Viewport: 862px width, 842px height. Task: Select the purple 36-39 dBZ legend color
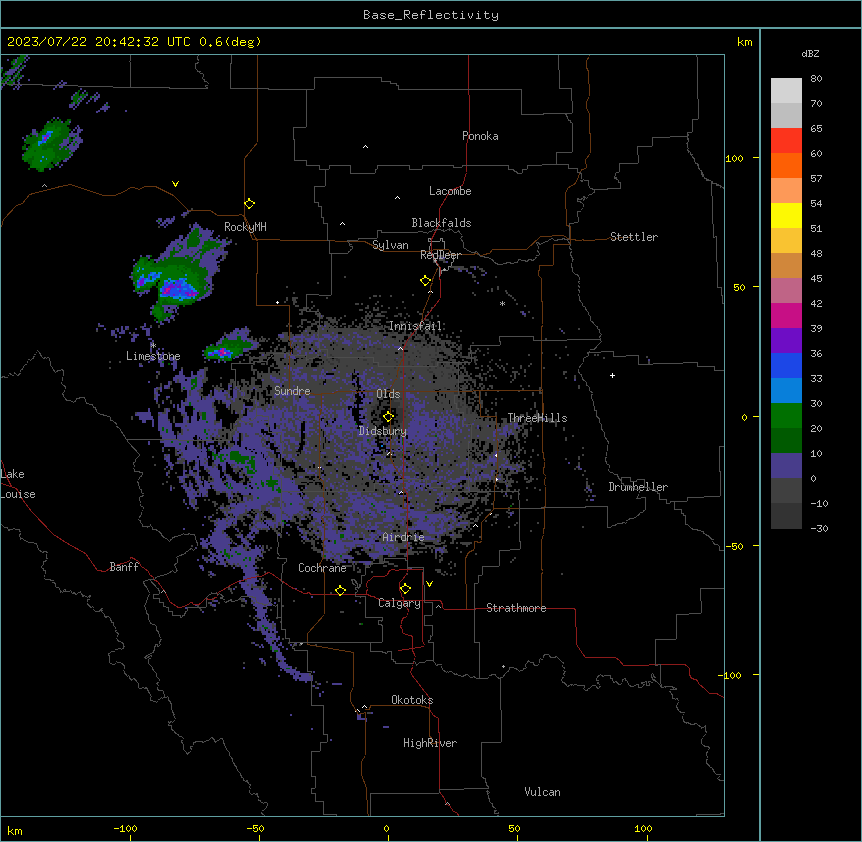click(786, 340)
